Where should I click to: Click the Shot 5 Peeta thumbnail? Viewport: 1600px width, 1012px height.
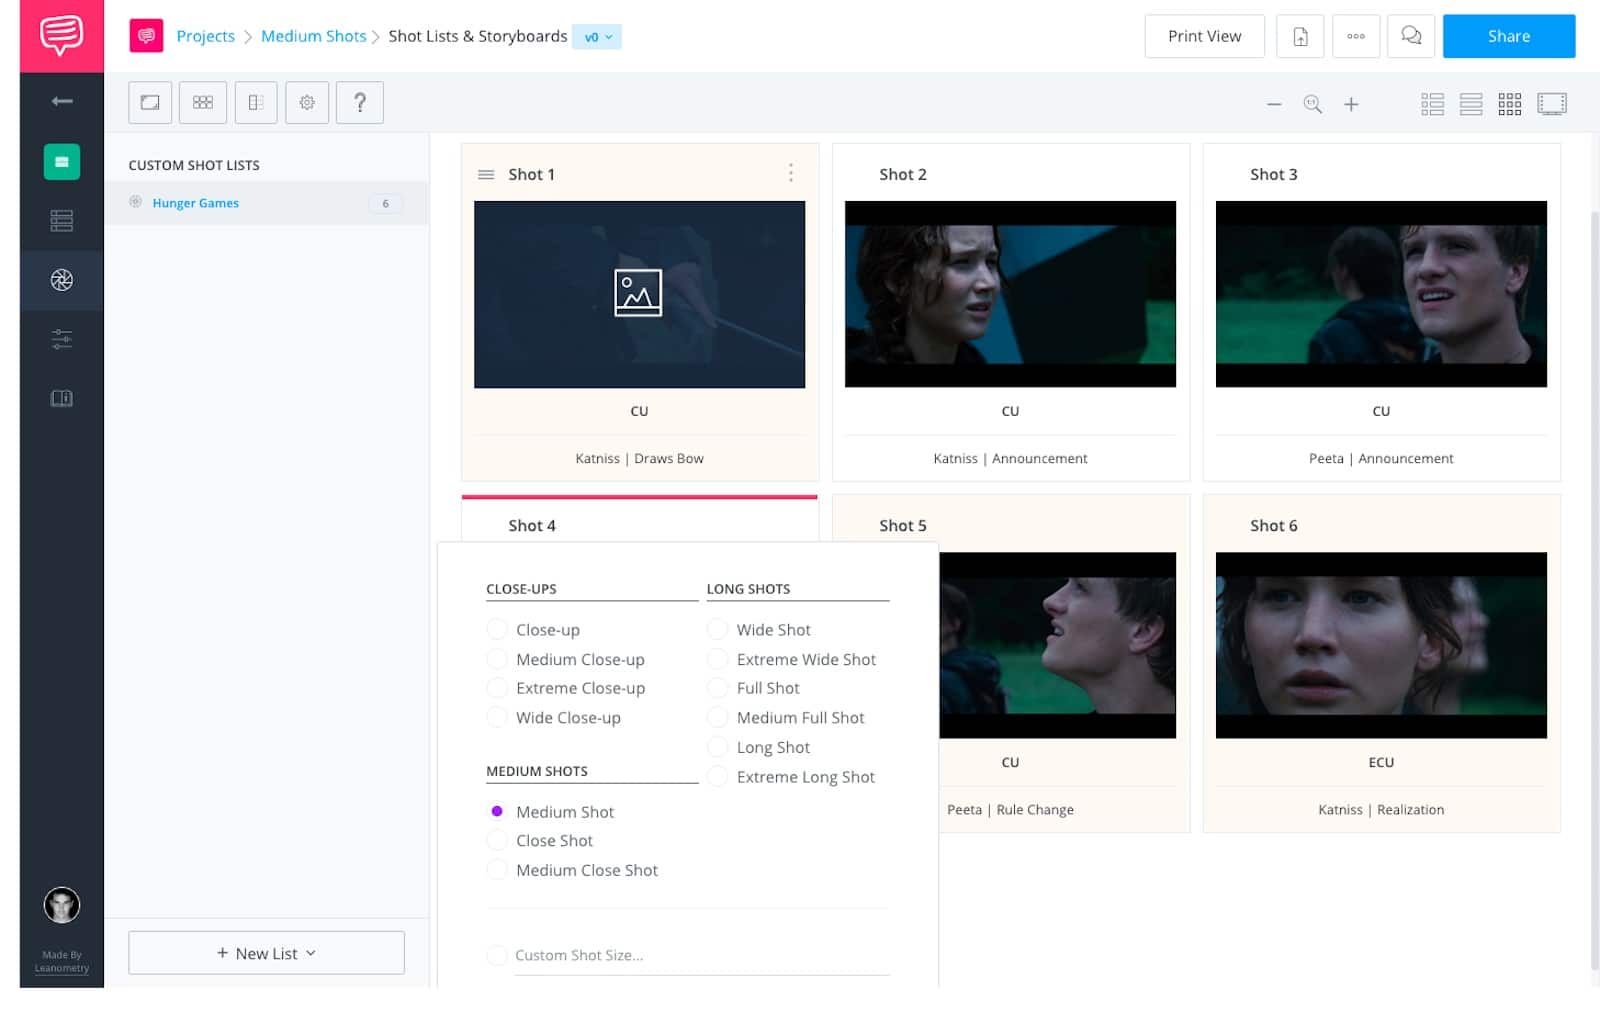pos(1057,645)
